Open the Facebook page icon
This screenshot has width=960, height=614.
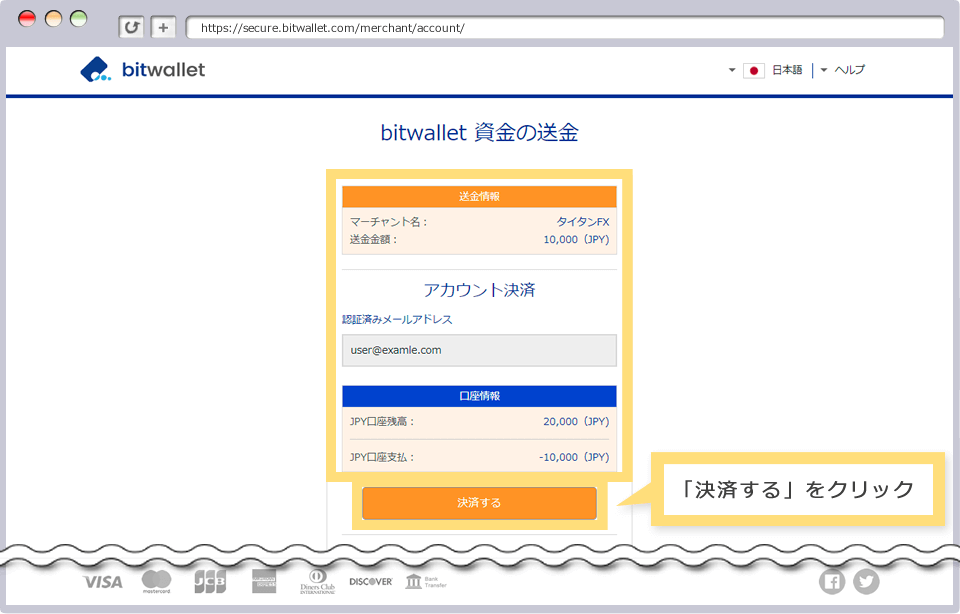[832, 582]
